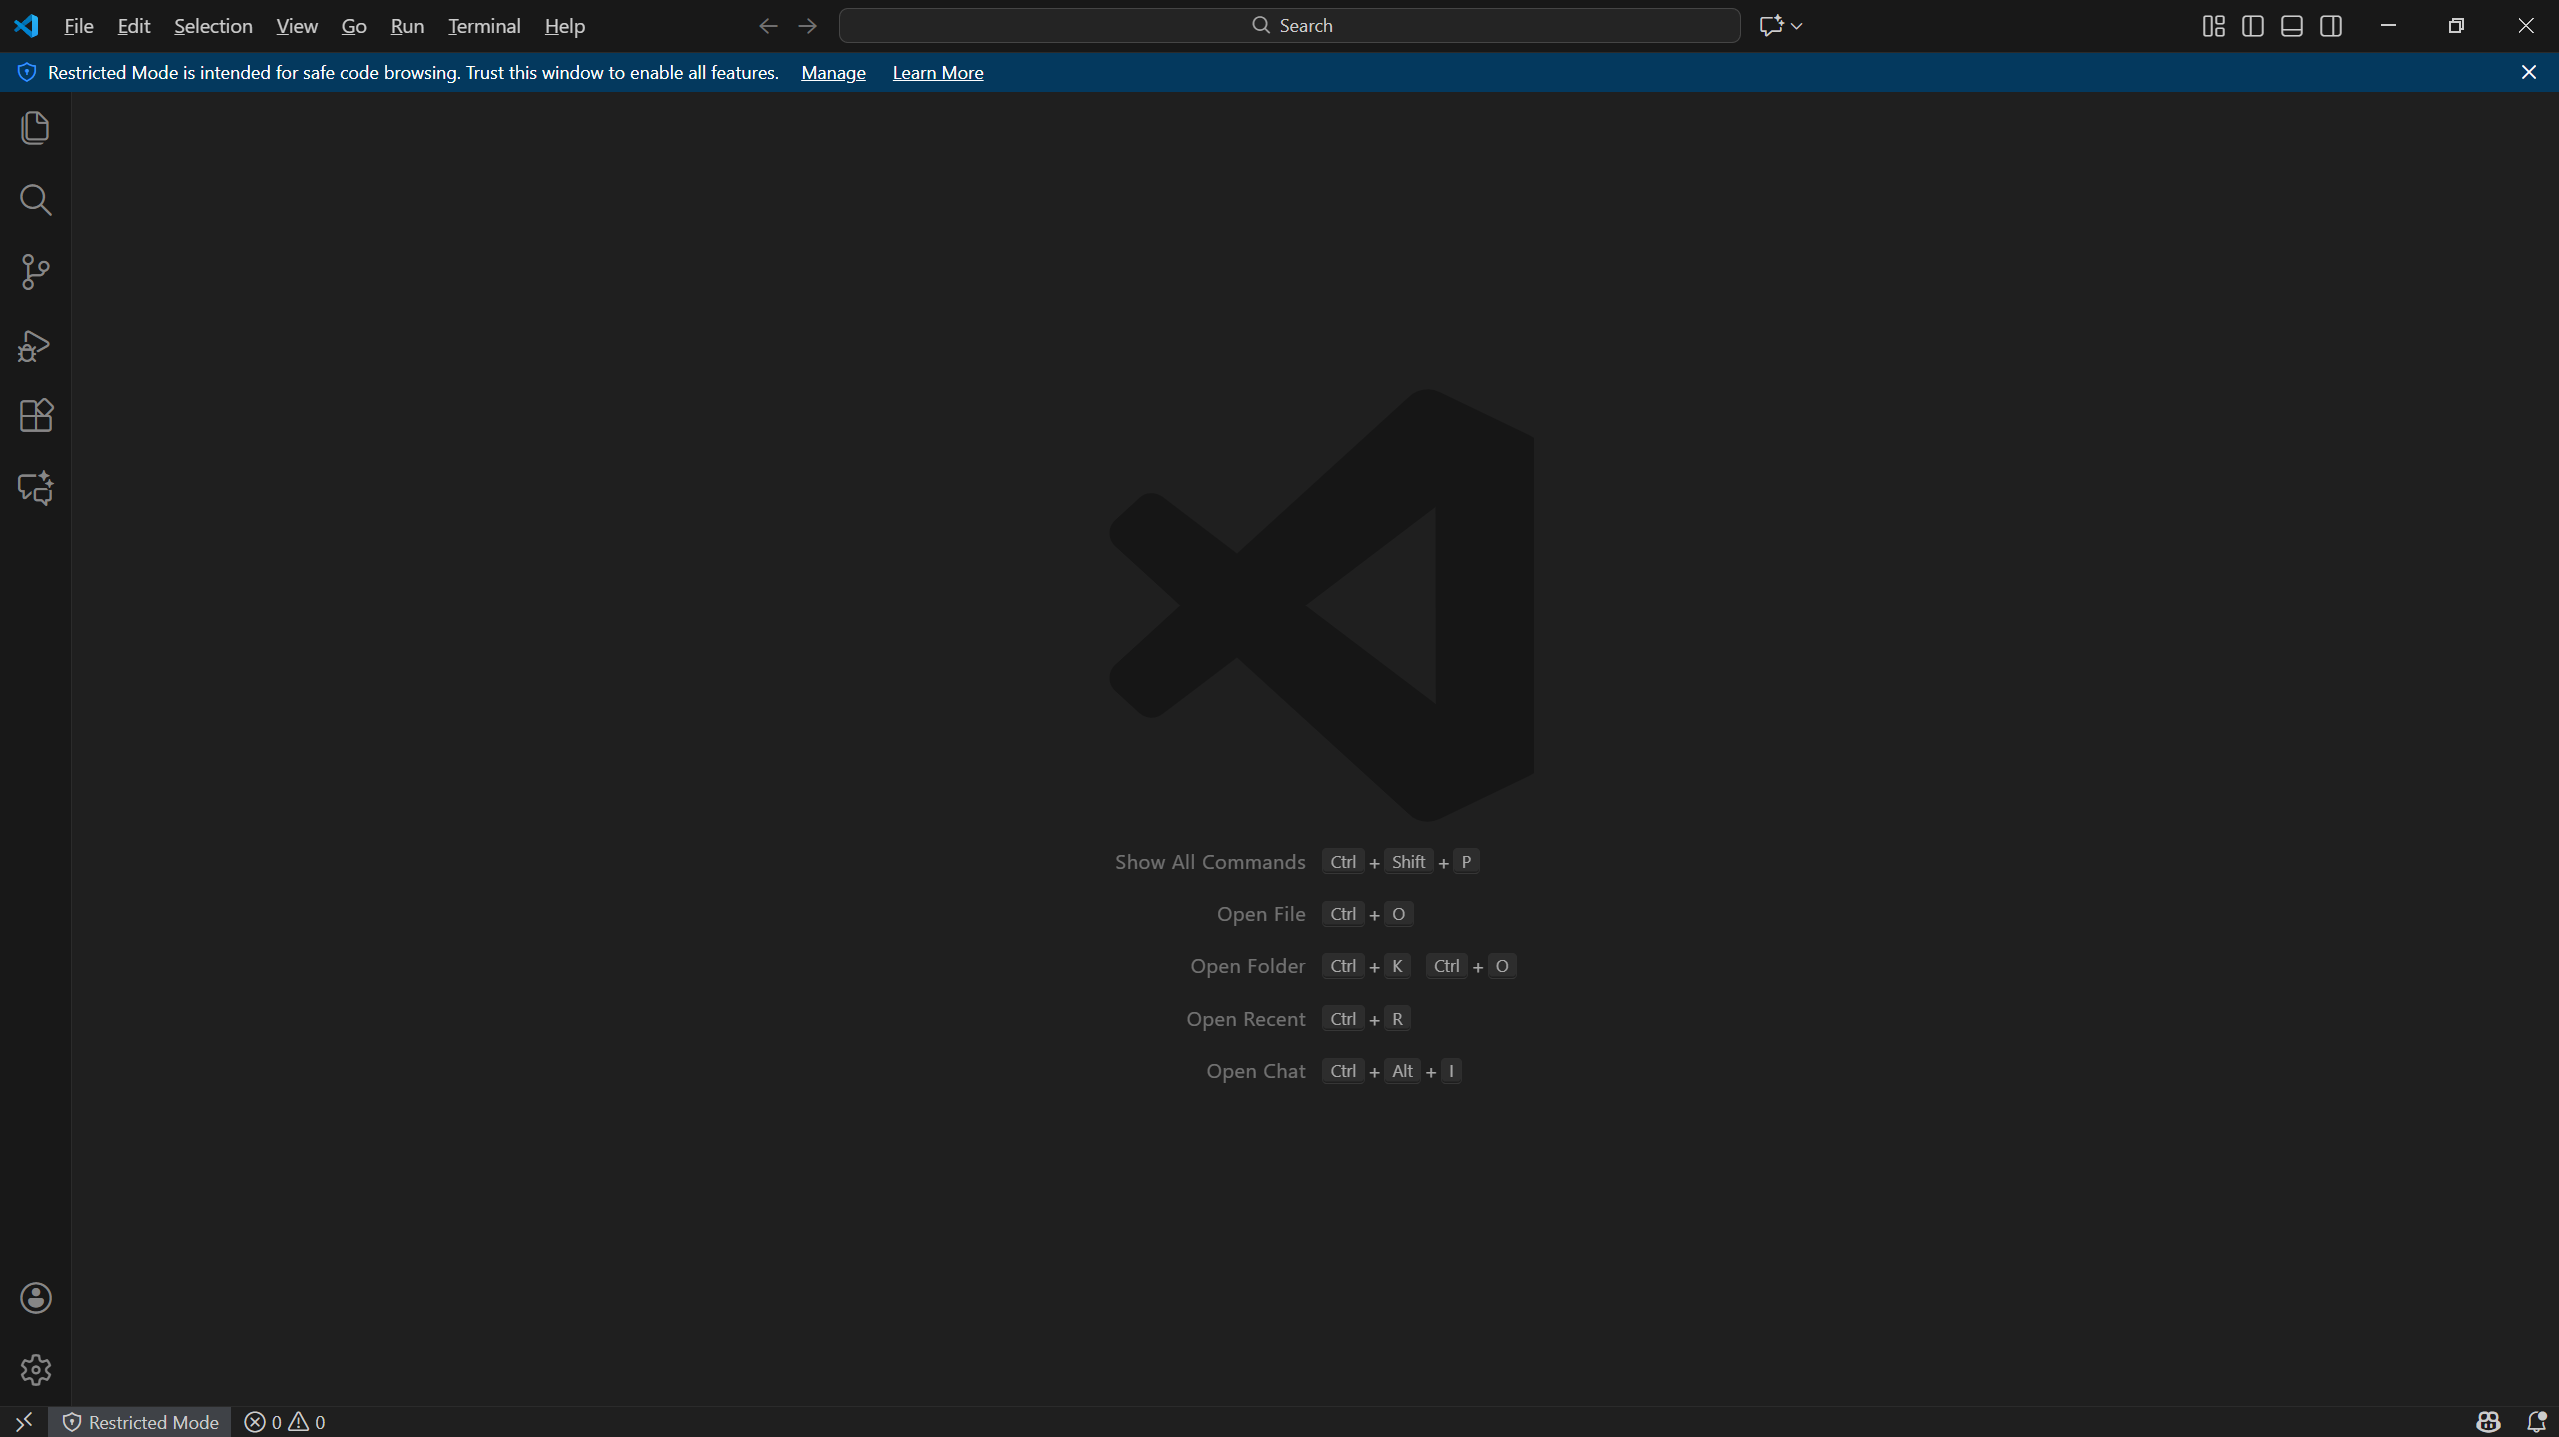Click the Learn More link
2559x1437 pixels.
coord(937,73)
